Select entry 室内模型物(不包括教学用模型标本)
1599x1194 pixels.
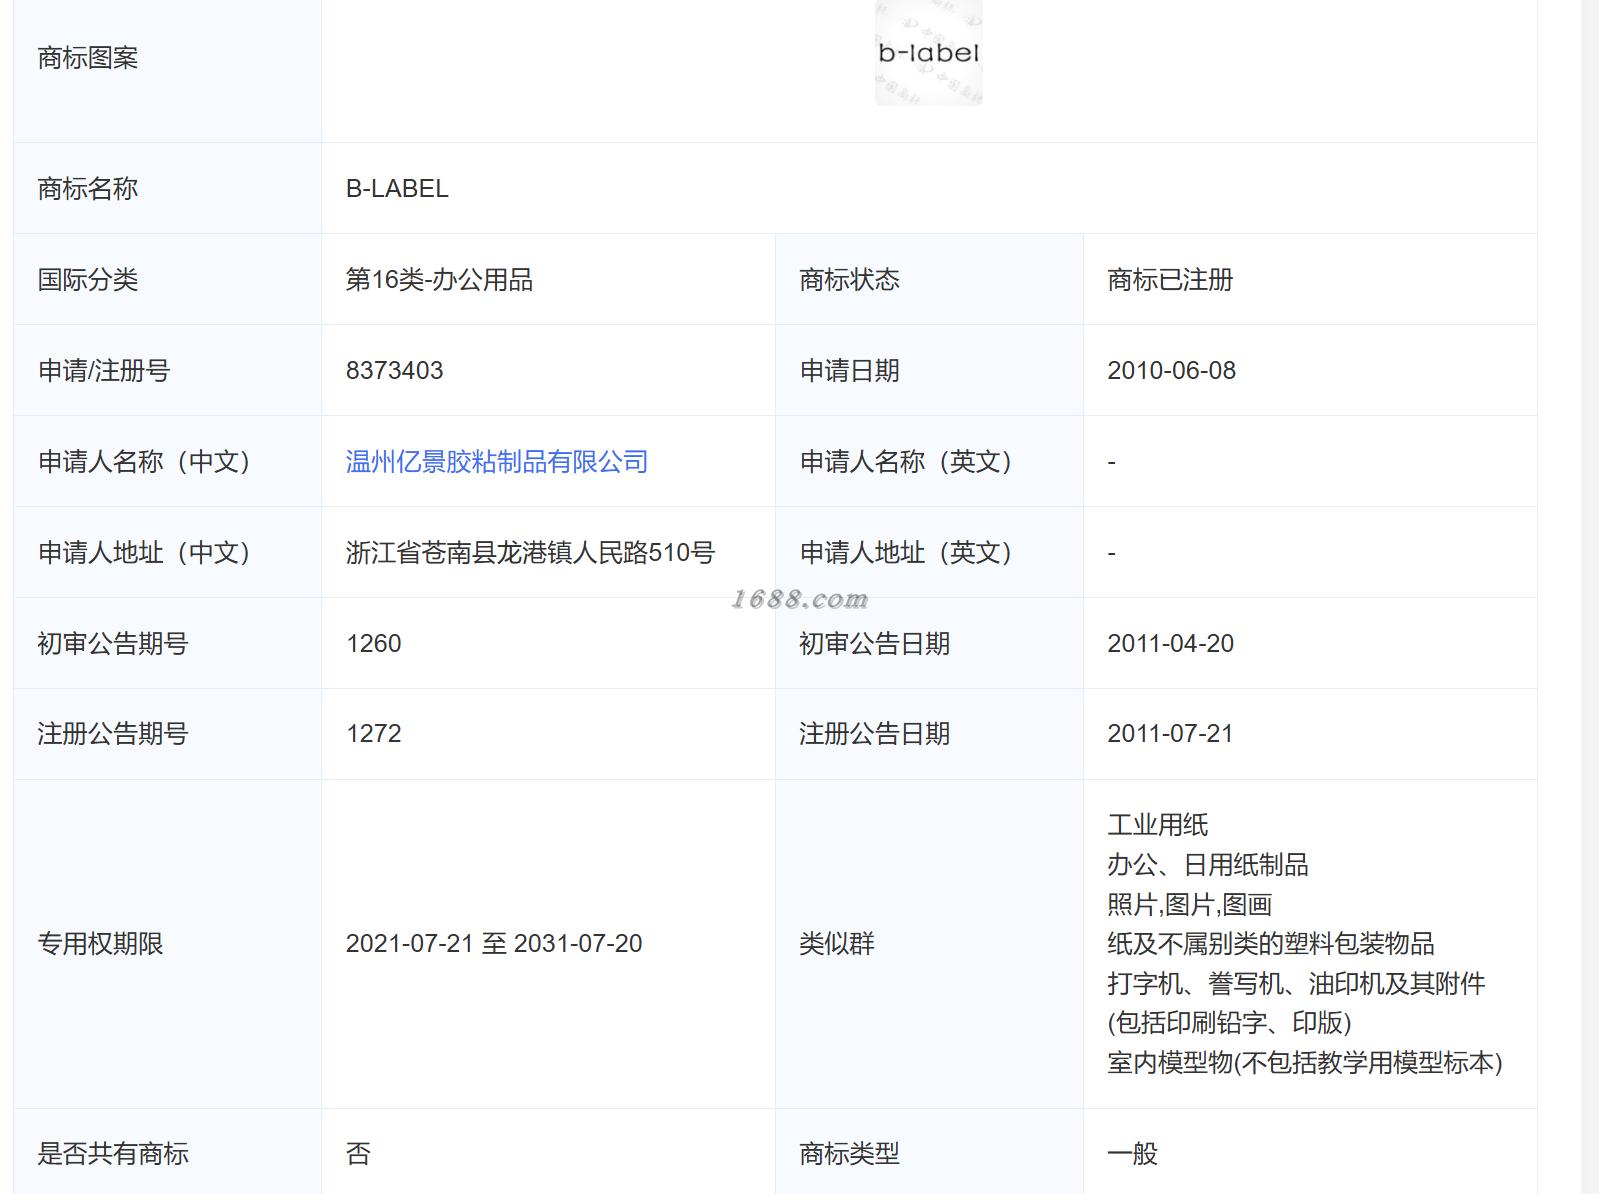pyautogui.click(x=1305, y=1063)
